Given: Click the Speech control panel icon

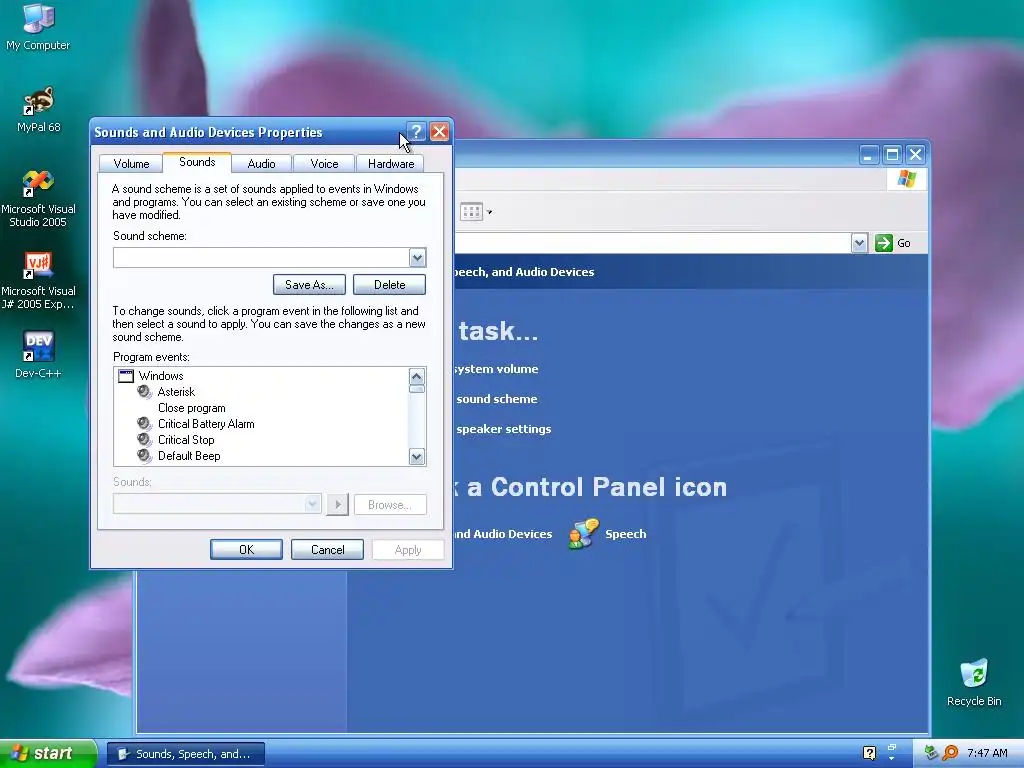Looking at the screenshot, I should click(583, 534).
